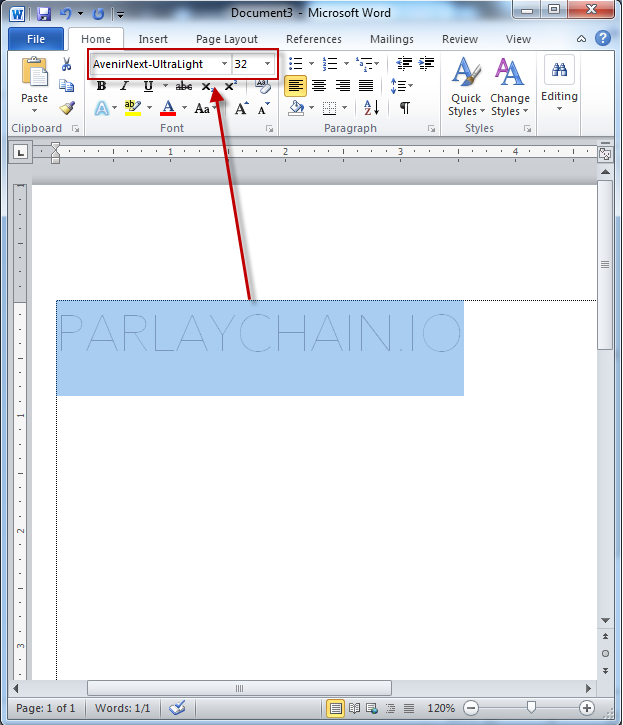Switch to the References tab
This screenshot has height=725, width=623.
tap(314, 39)
